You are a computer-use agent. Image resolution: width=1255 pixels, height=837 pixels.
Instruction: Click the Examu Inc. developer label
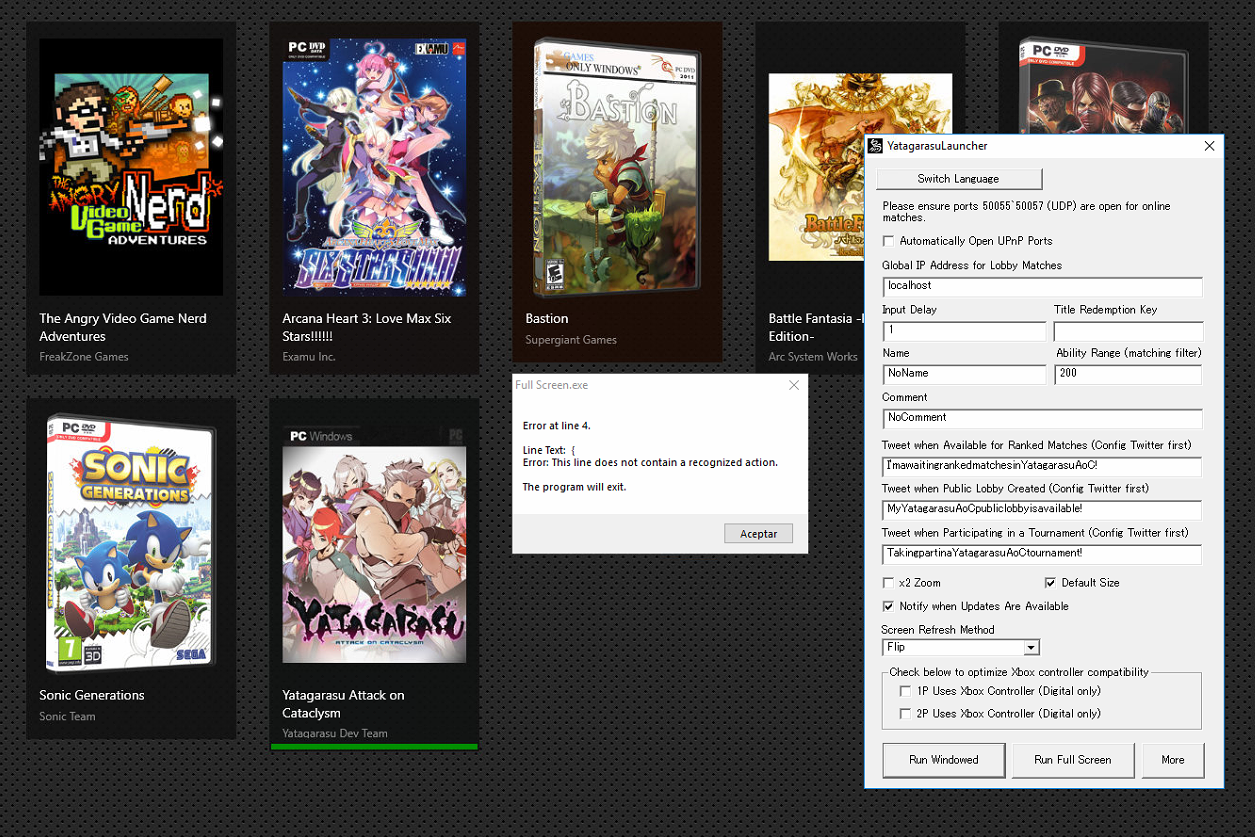tap(309, 357)
